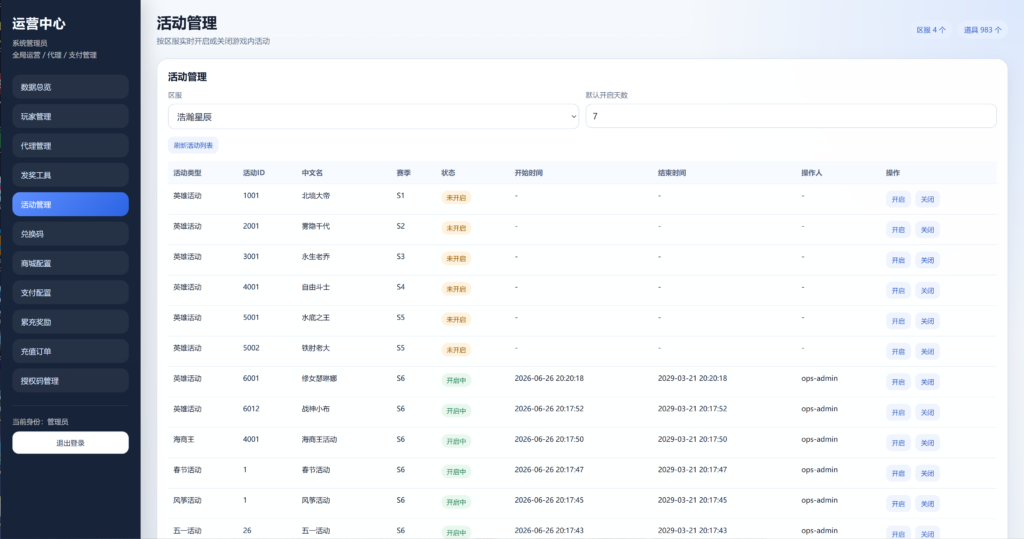This screenshot has width=1024, height=539.
Task: Click 开启 for activity 1001 北境大帝
Action: [x=898, y=199]
